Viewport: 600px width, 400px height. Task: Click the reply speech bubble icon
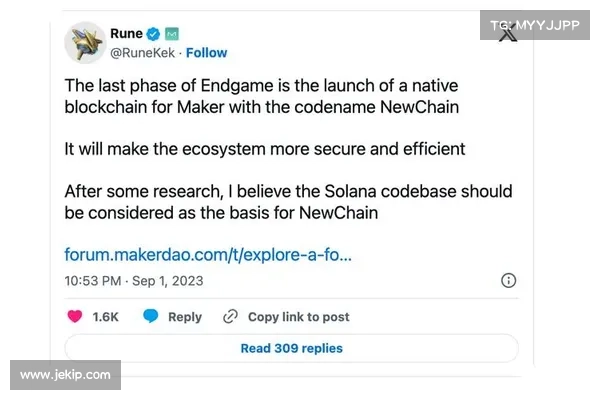coord(151,316)
